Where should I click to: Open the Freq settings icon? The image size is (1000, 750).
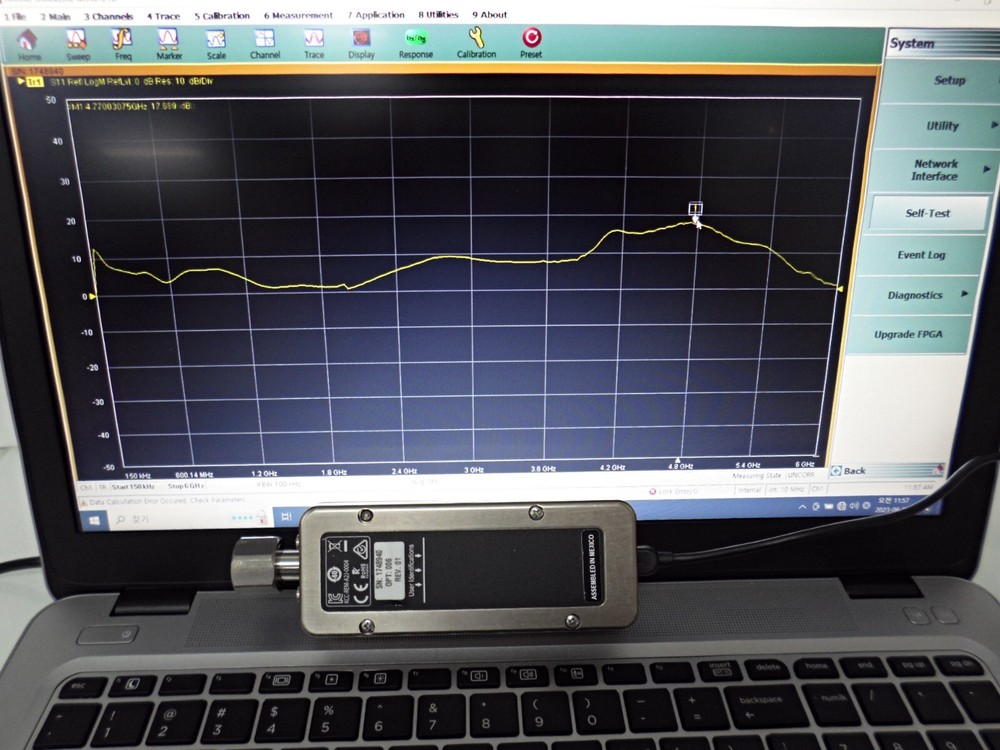(x=123, y=45)
